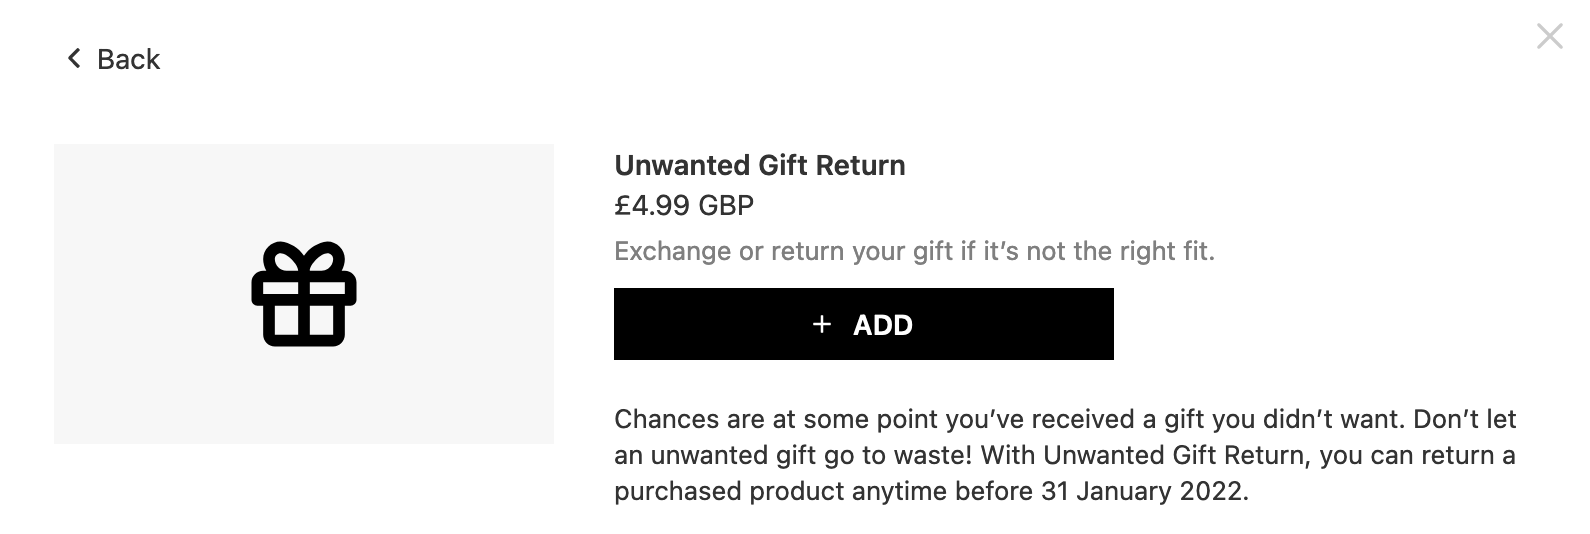Click the ribbon bow on the gift icon
Screen dimensions: 1590x534
tap(304, 258)
